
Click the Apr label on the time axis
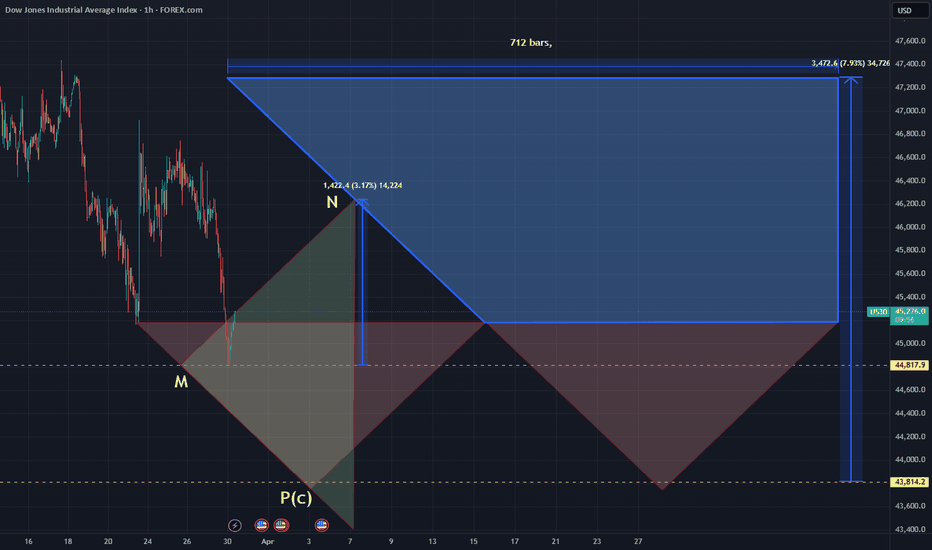267,542
